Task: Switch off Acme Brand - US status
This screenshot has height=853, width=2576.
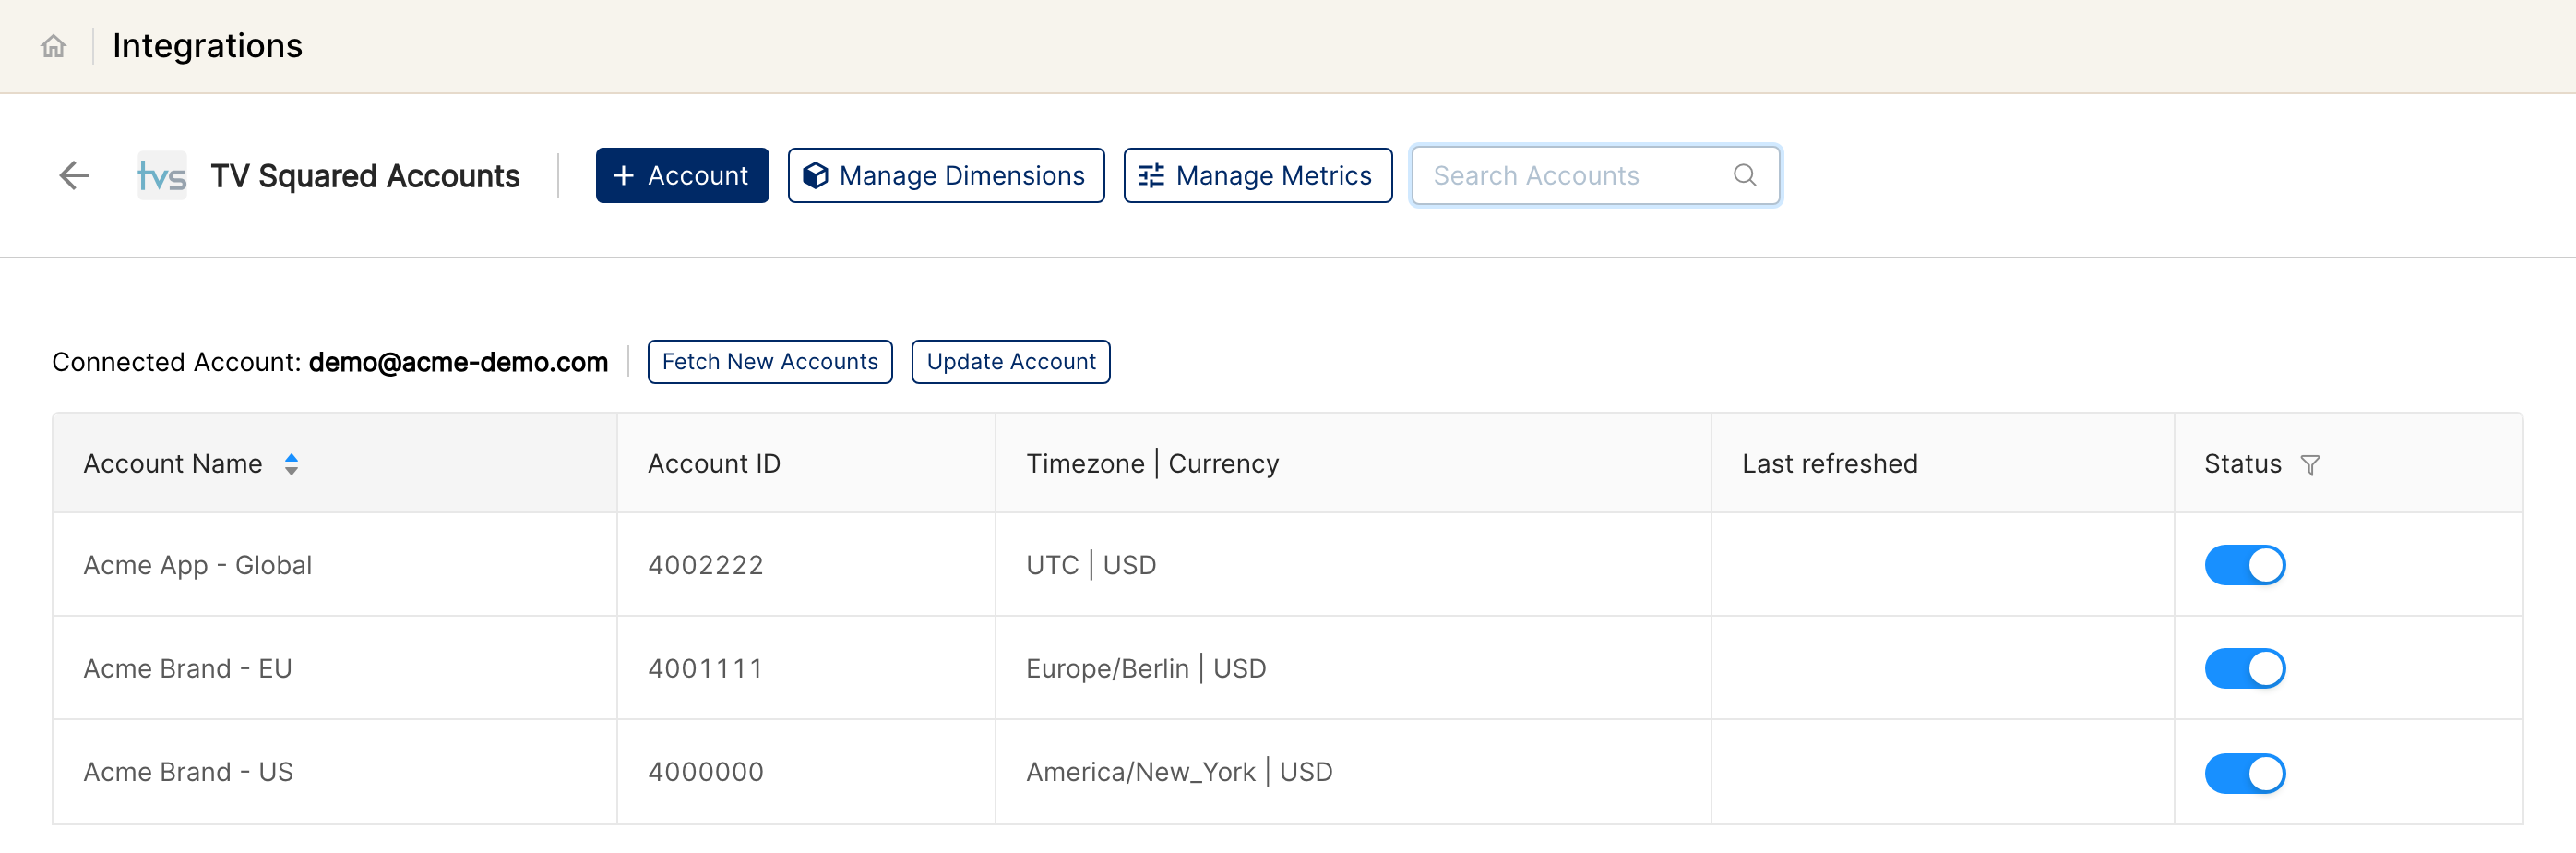Action: click(2245, 773)
